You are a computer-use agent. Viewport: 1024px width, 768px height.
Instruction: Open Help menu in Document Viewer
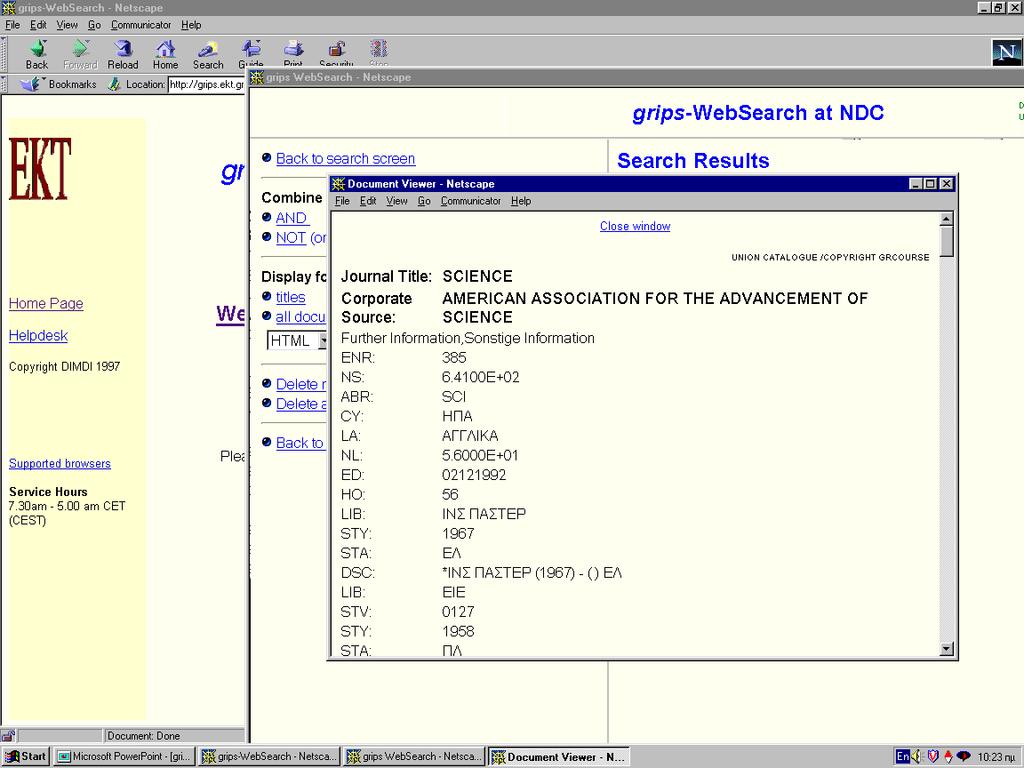tap(520, 201)
